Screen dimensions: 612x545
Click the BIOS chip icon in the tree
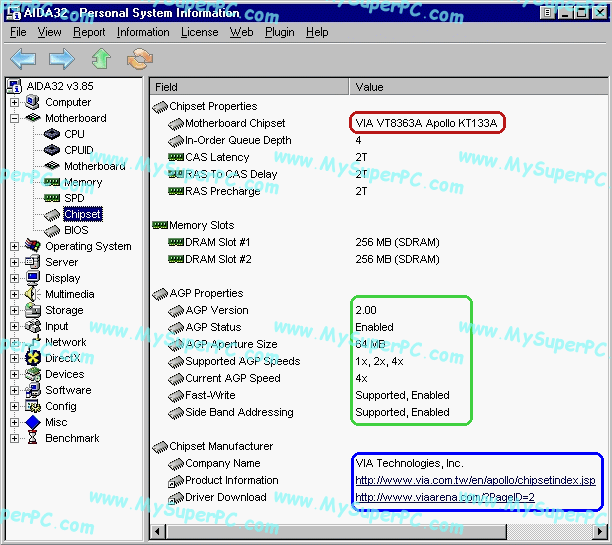click(x=52, y=231)
